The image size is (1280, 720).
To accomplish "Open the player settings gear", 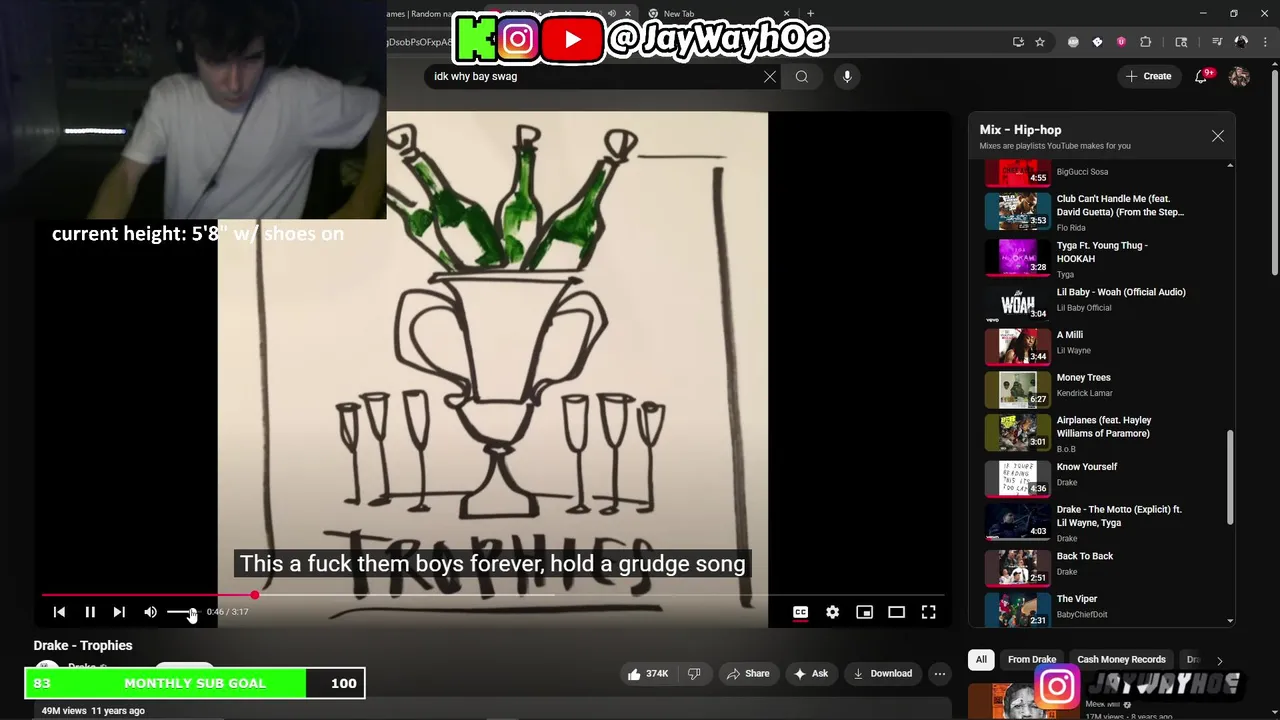I will pos(832,612).
